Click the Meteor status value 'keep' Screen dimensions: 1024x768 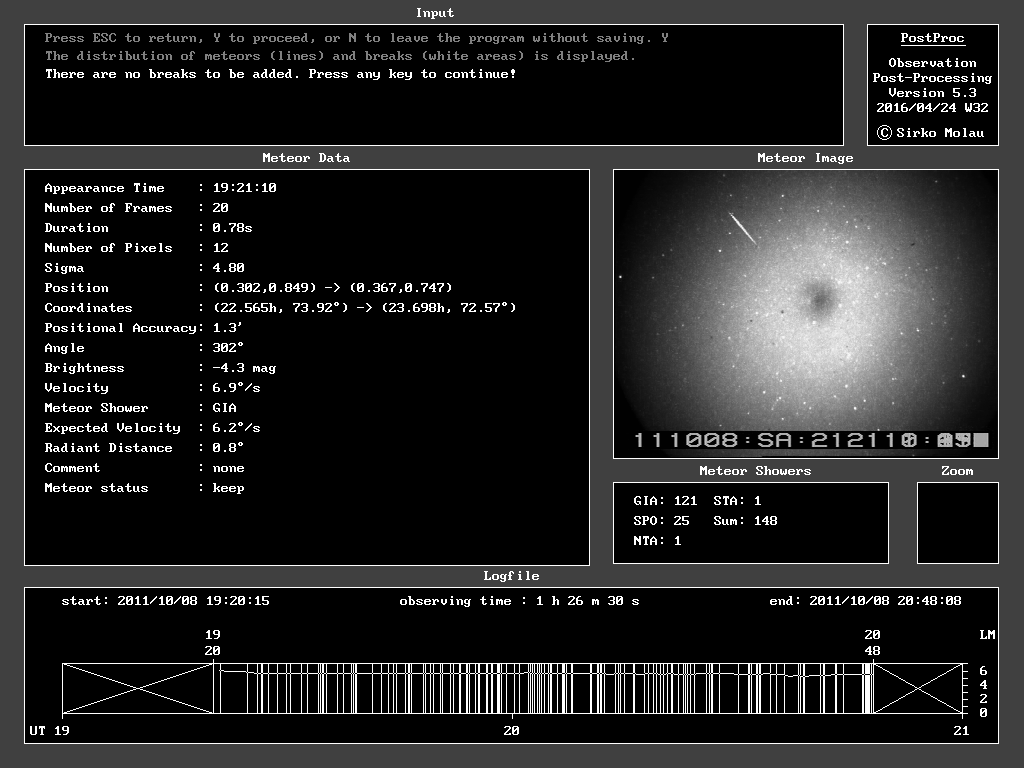(228, 488)
